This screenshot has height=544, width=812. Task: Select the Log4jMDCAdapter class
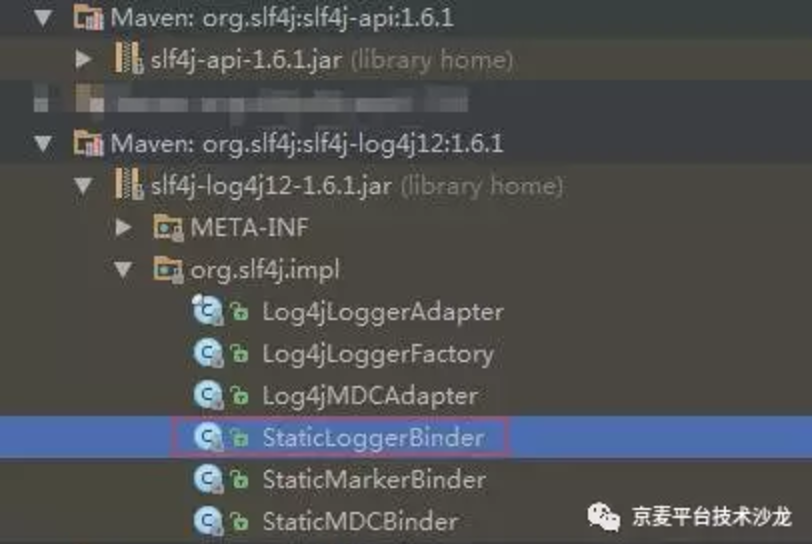point(370,396)
